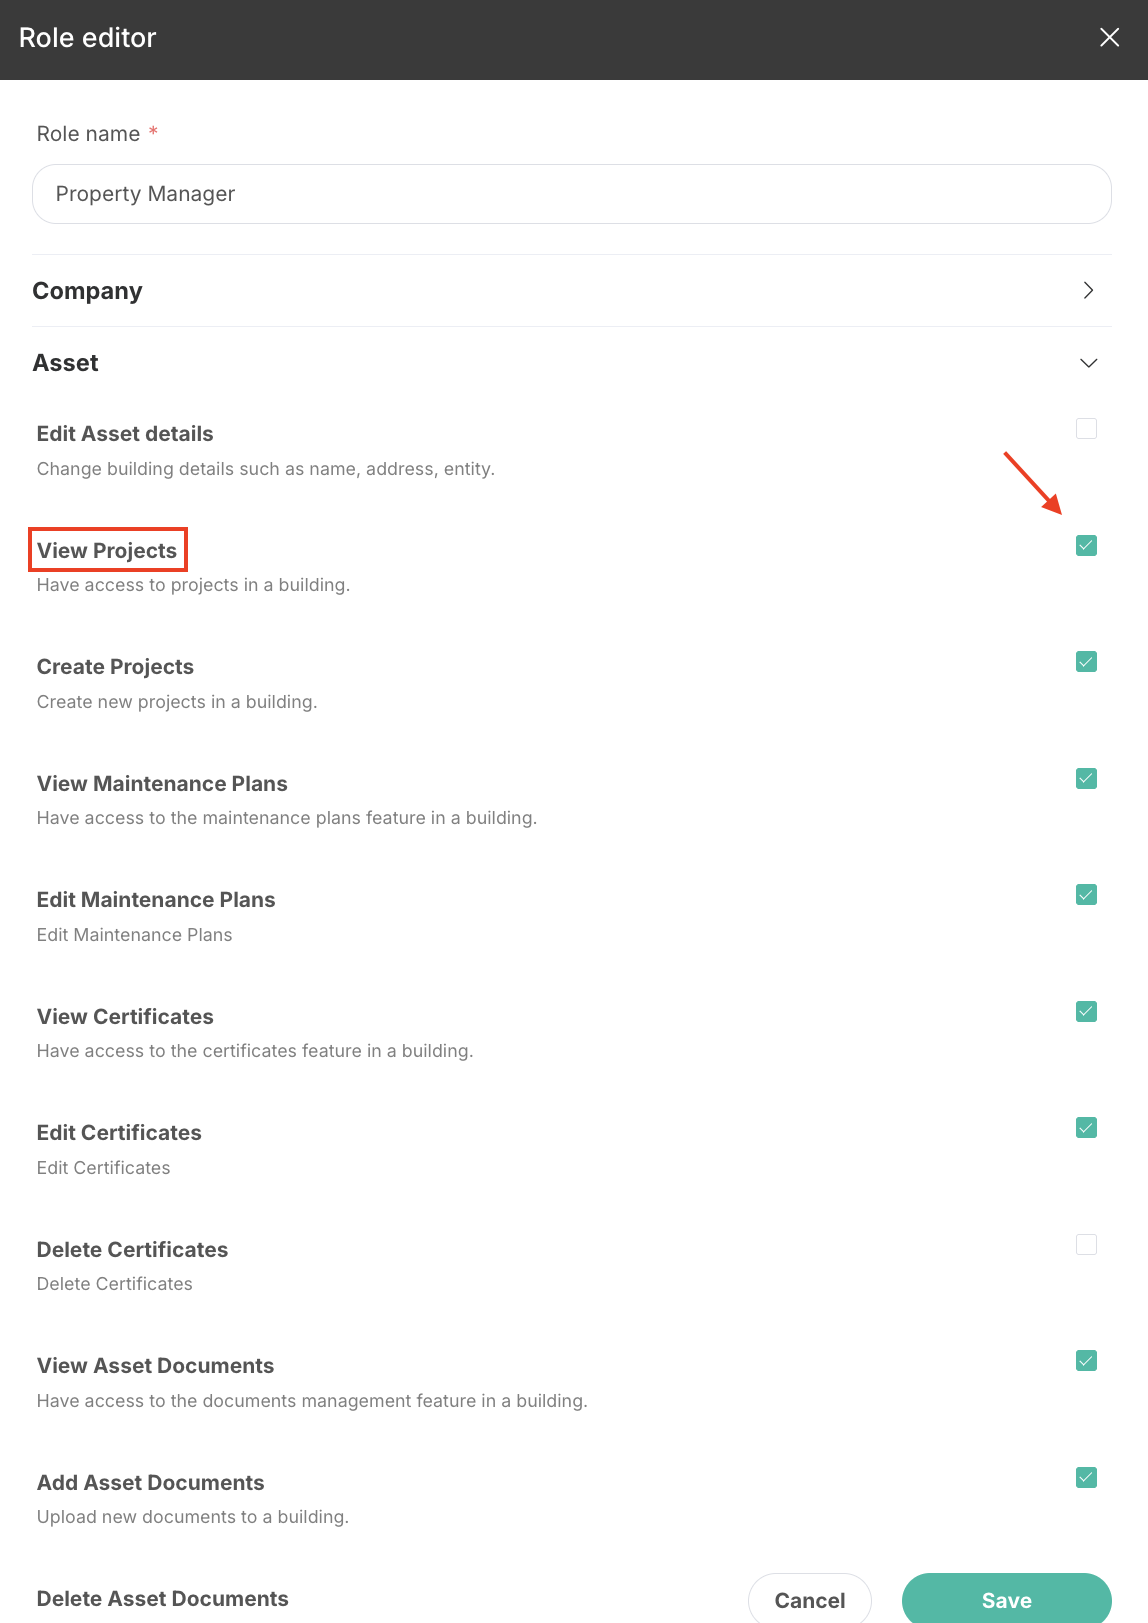The height and width of the screenshot is (1623, 1148).
Task: Toggle View Maintenance Plans checkbox
Action: tap(1086, 778)
